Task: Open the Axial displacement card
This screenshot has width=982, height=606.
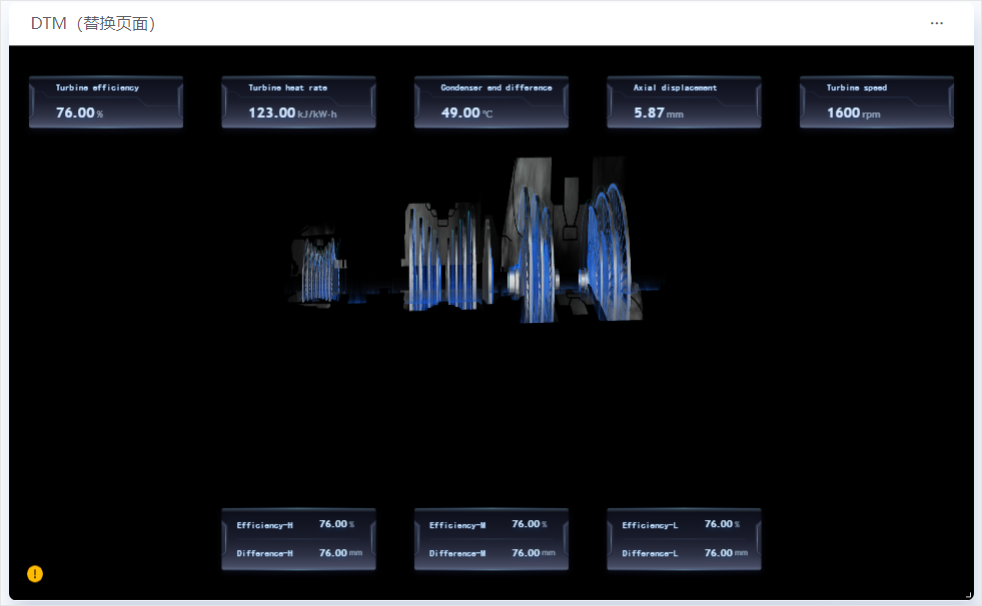Action: tap(684, 102)
